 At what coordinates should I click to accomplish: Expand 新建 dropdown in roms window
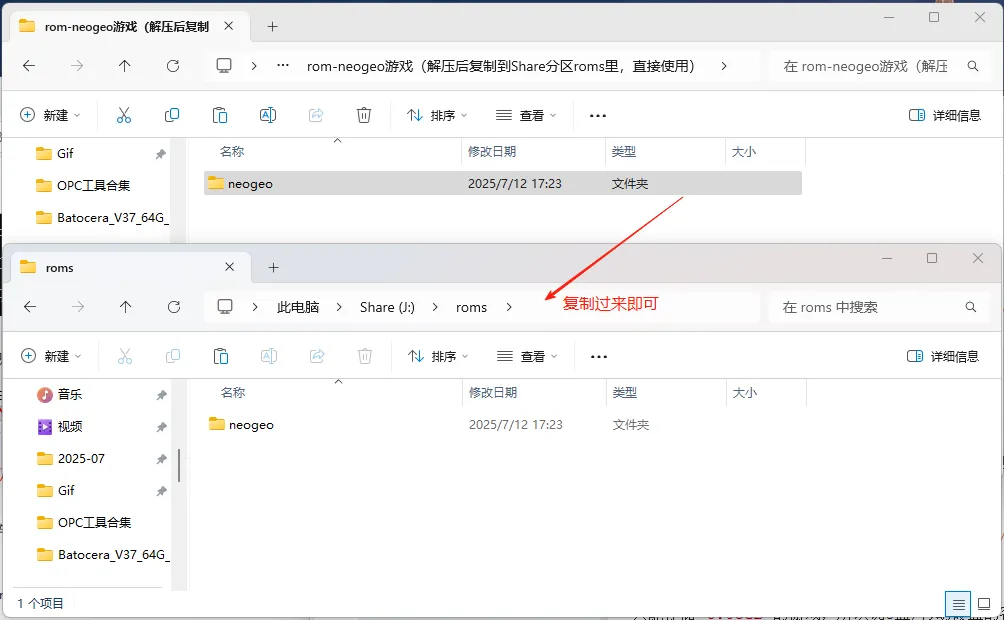click(51, 356)
